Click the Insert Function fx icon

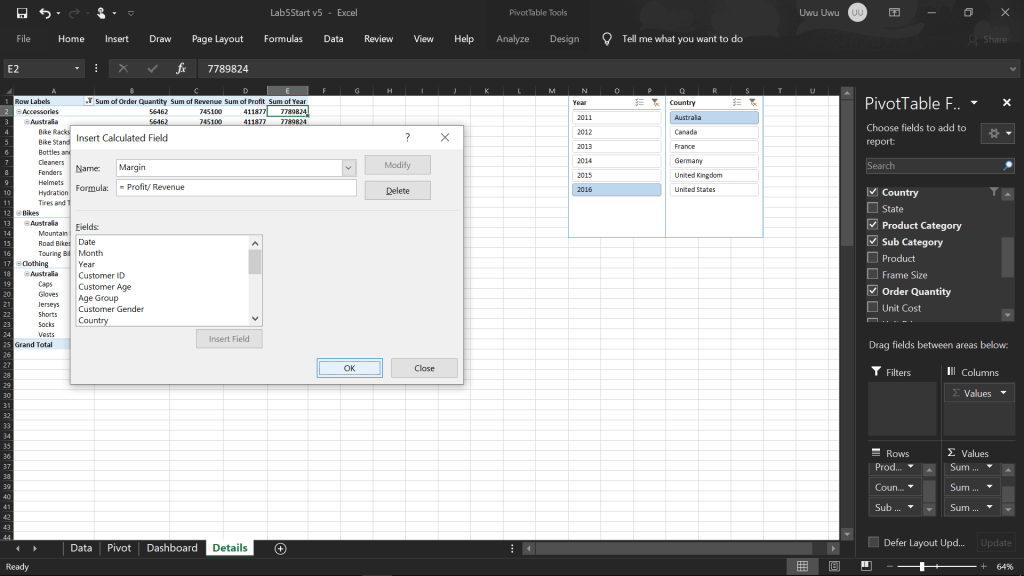tap(181, 68)
